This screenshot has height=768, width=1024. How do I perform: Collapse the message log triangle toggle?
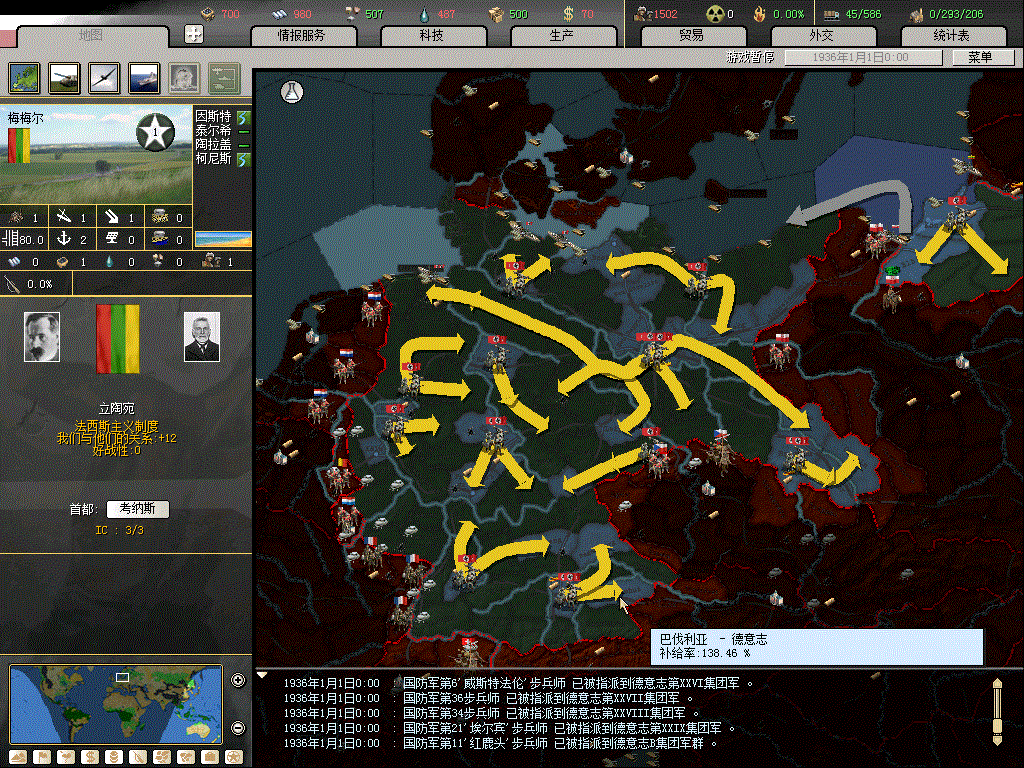click(x=262, y=675)
